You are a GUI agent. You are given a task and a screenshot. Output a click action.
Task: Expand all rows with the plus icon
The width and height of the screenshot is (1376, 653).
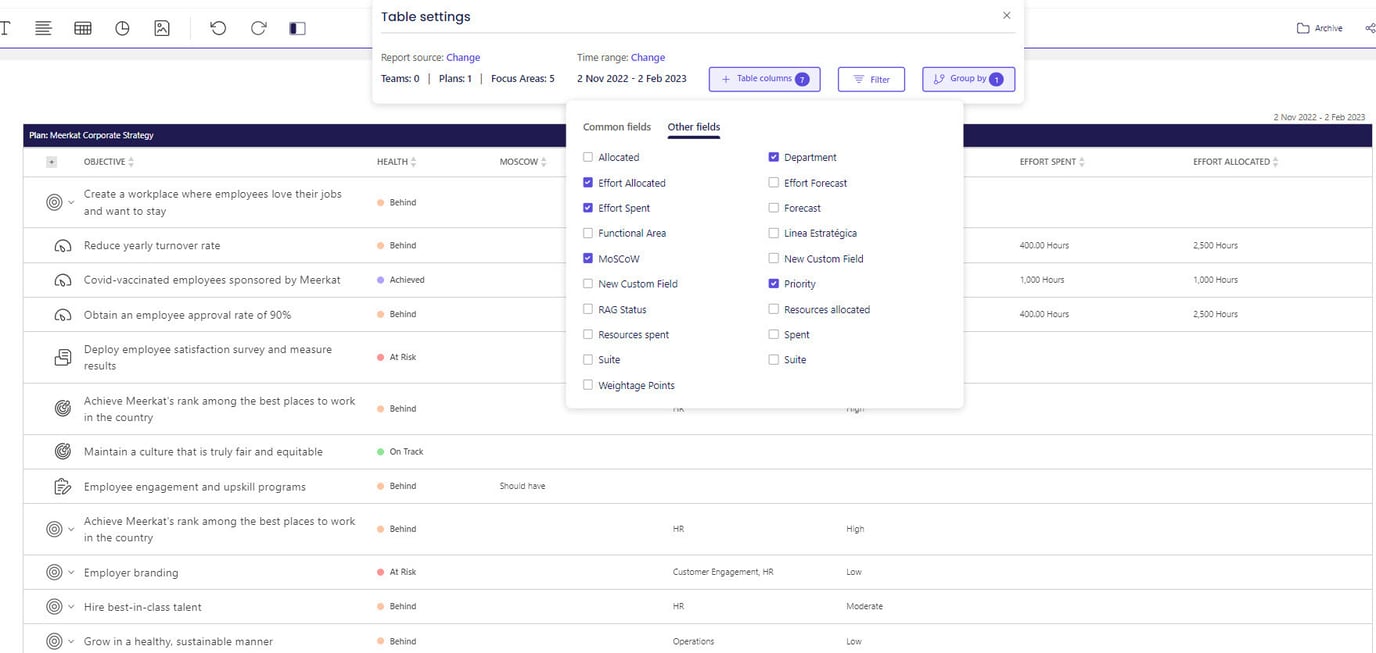pyautogui.click(x=52, y=162)
